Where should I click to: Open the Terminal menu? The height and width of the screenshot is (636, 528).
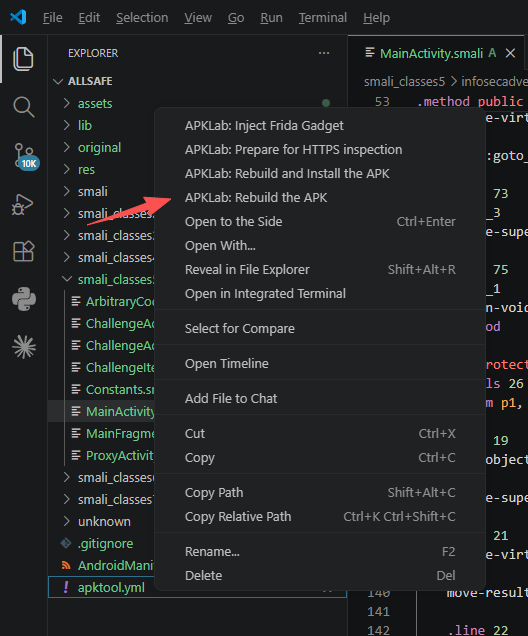[x=323, y=18]
